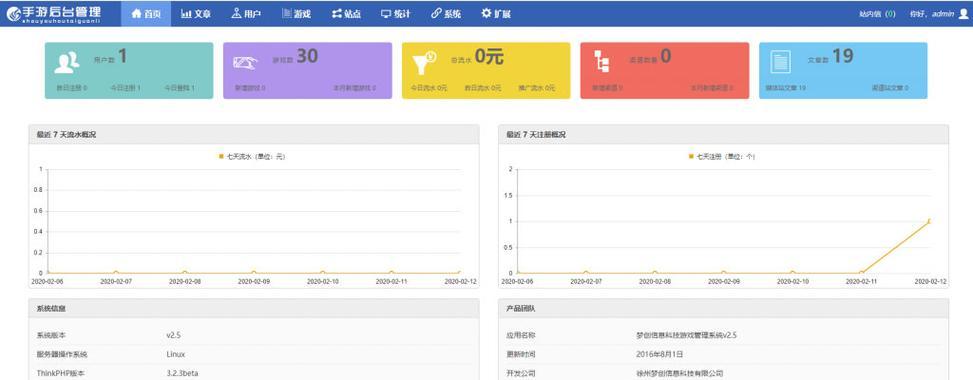
Task: Open the 系统 menu
Action: (x=446, y=14)
